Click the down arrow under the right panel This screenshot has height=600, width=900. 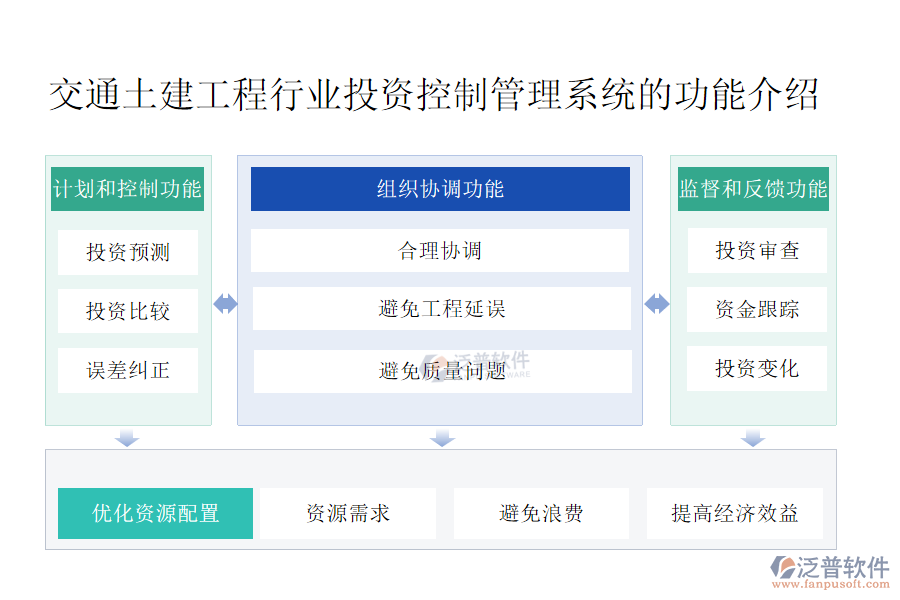pos(753,438)
